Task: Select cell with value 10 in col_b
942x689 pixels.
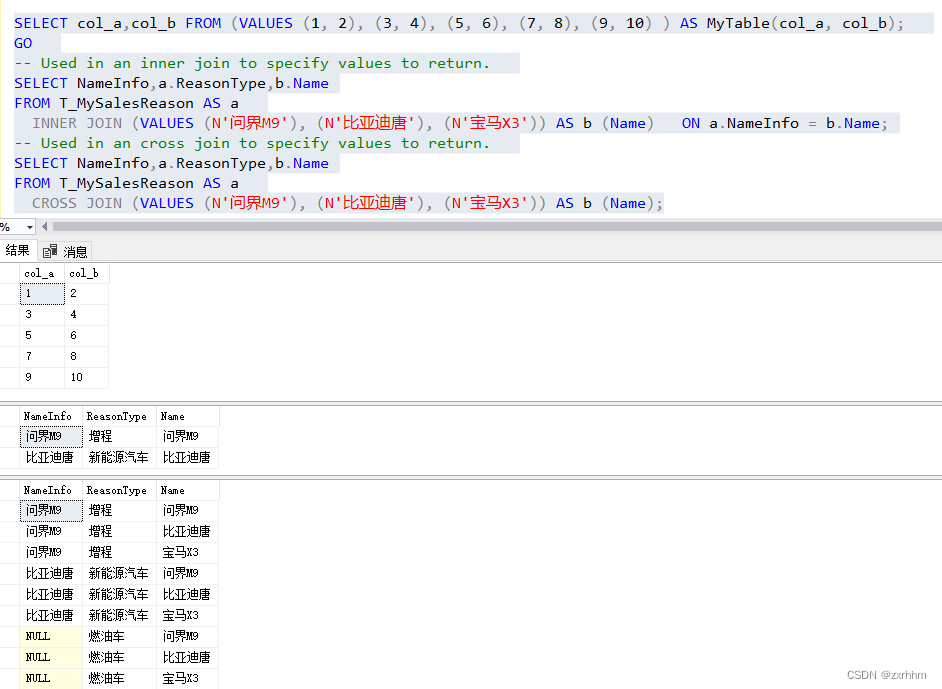Action: [x=87, y=377]
